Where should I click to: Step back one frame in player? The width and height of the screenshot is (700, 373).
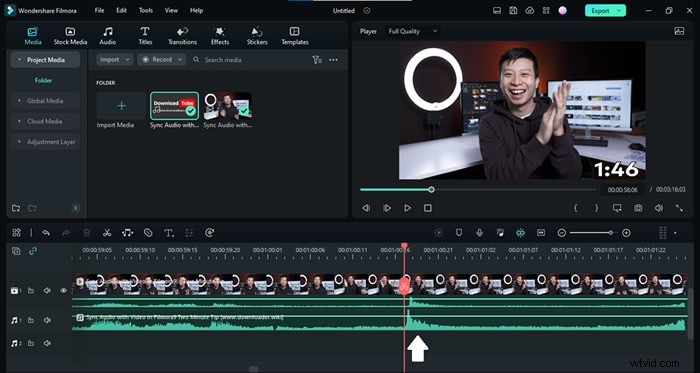(x=366, y=208)
